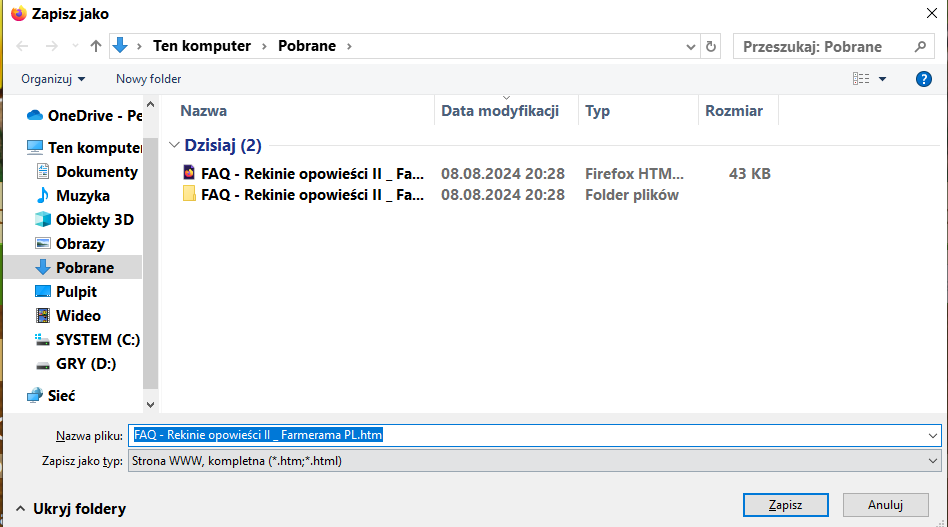Open Zapisz jako typ combo box

pyautogui.click(x=534, y=461)
